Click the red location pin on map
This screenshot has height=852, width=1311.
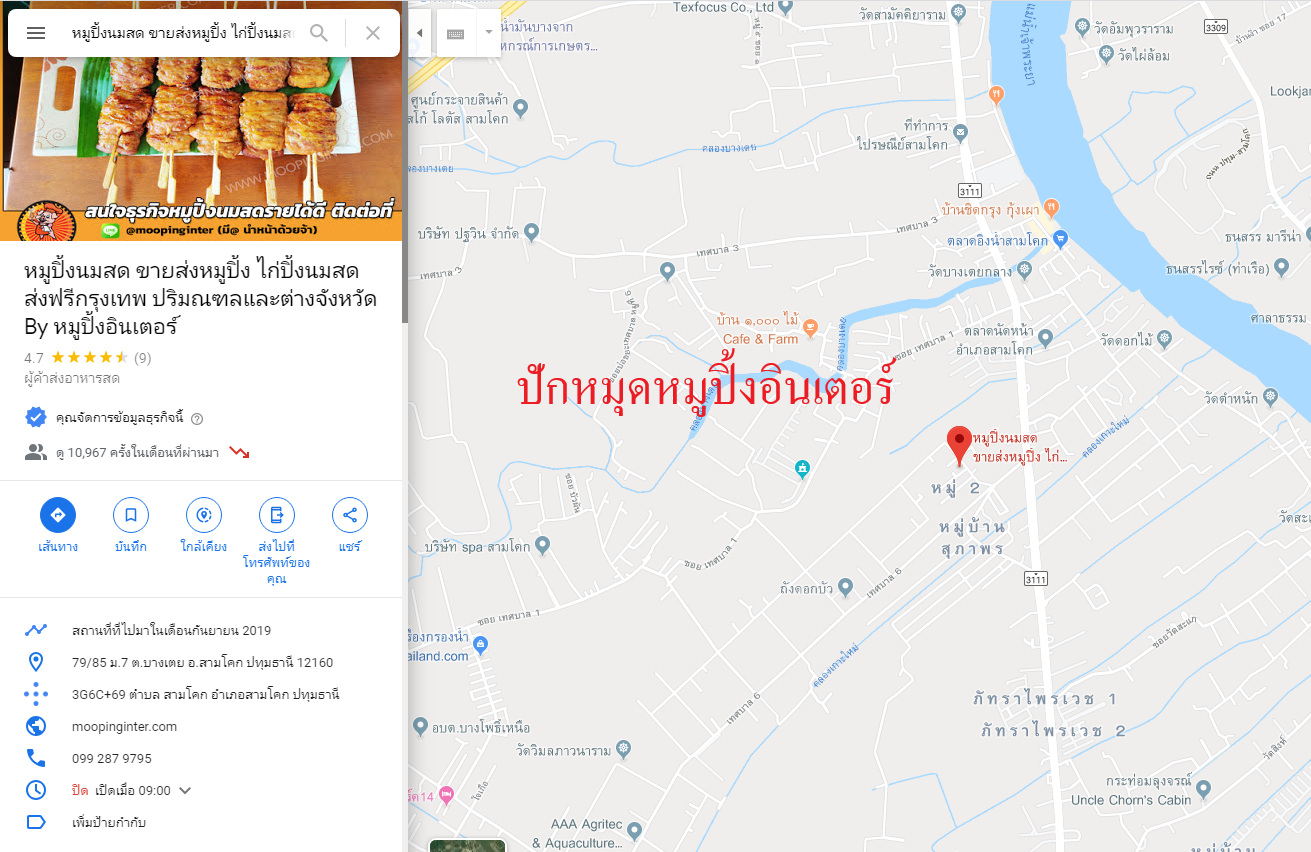click(x=960, y=445)
